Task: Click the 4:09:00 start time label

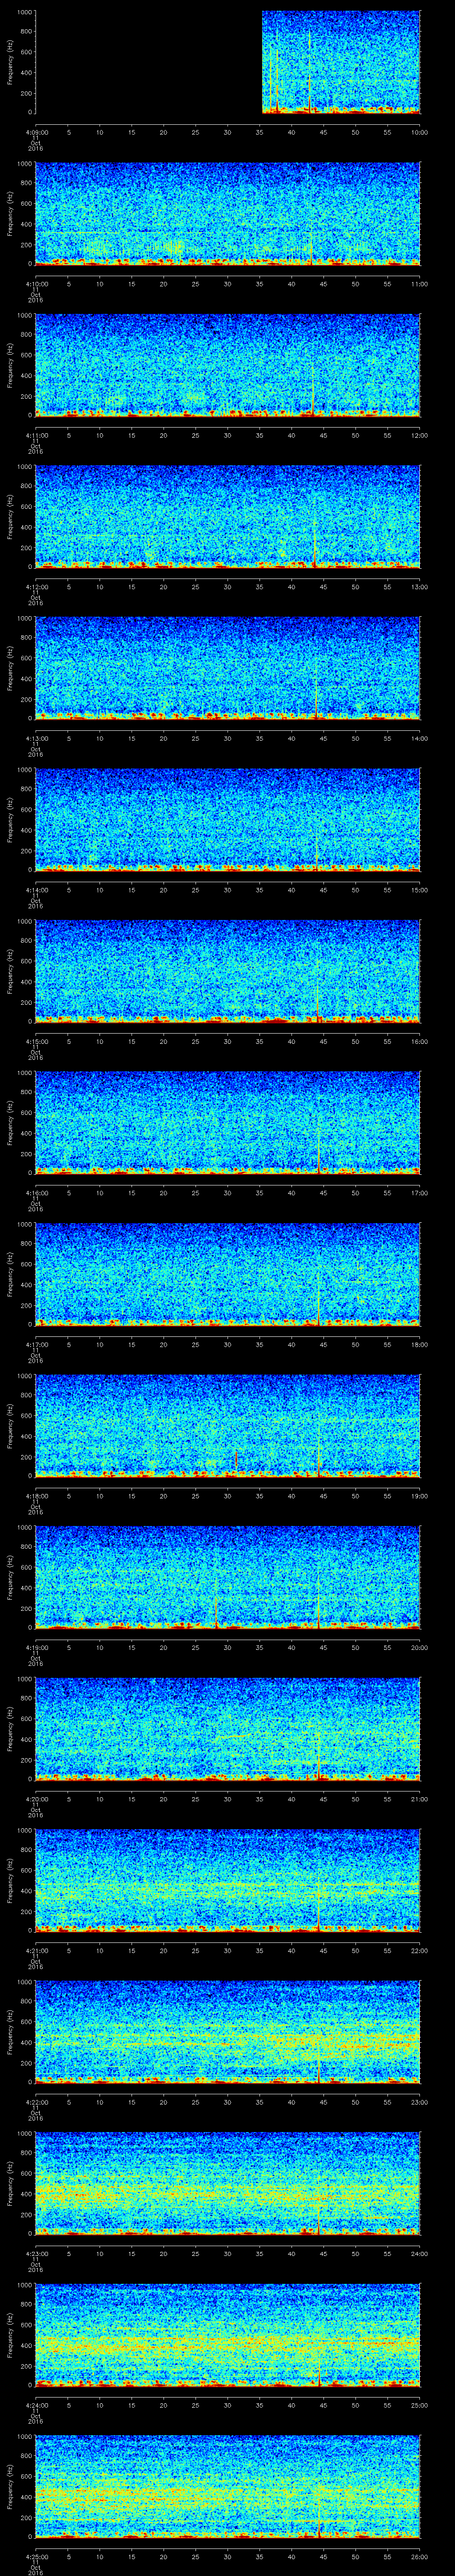Action: 36,132
